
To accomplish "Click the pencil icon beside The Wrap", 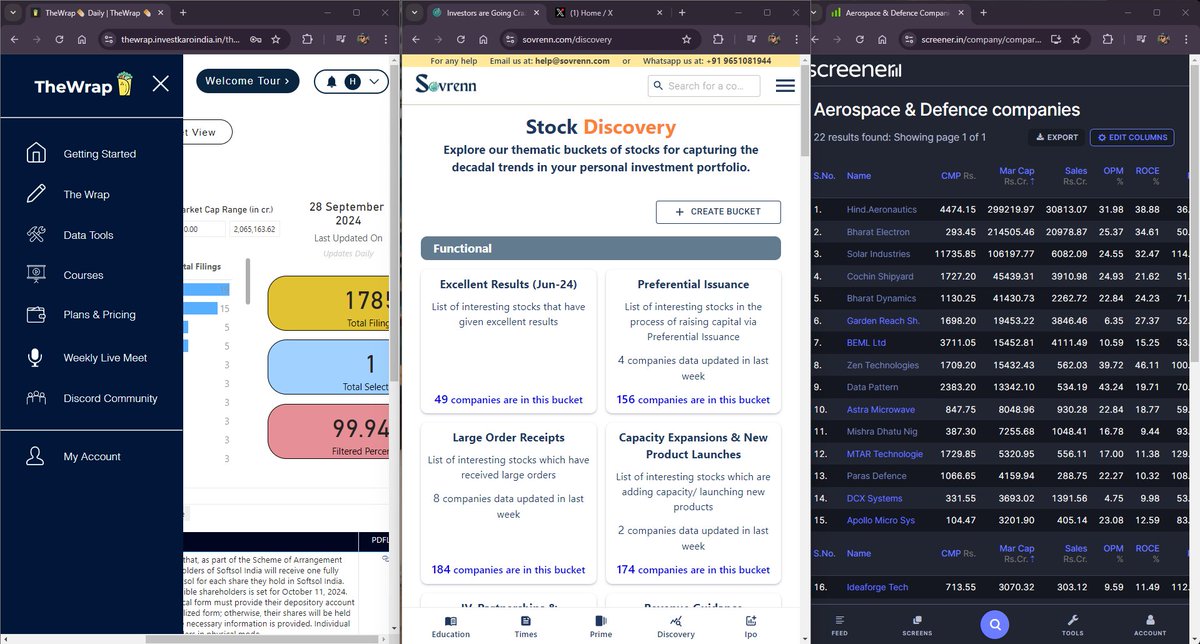I will 36,194.
